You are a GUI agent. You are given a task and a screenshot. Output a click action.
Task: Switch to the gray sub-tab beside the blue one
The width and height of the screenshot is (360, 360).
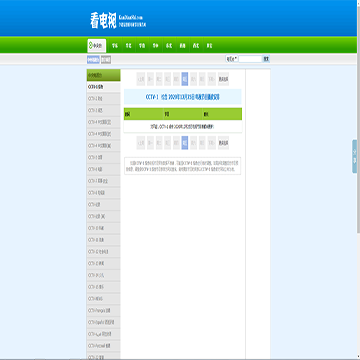point(106,60)
